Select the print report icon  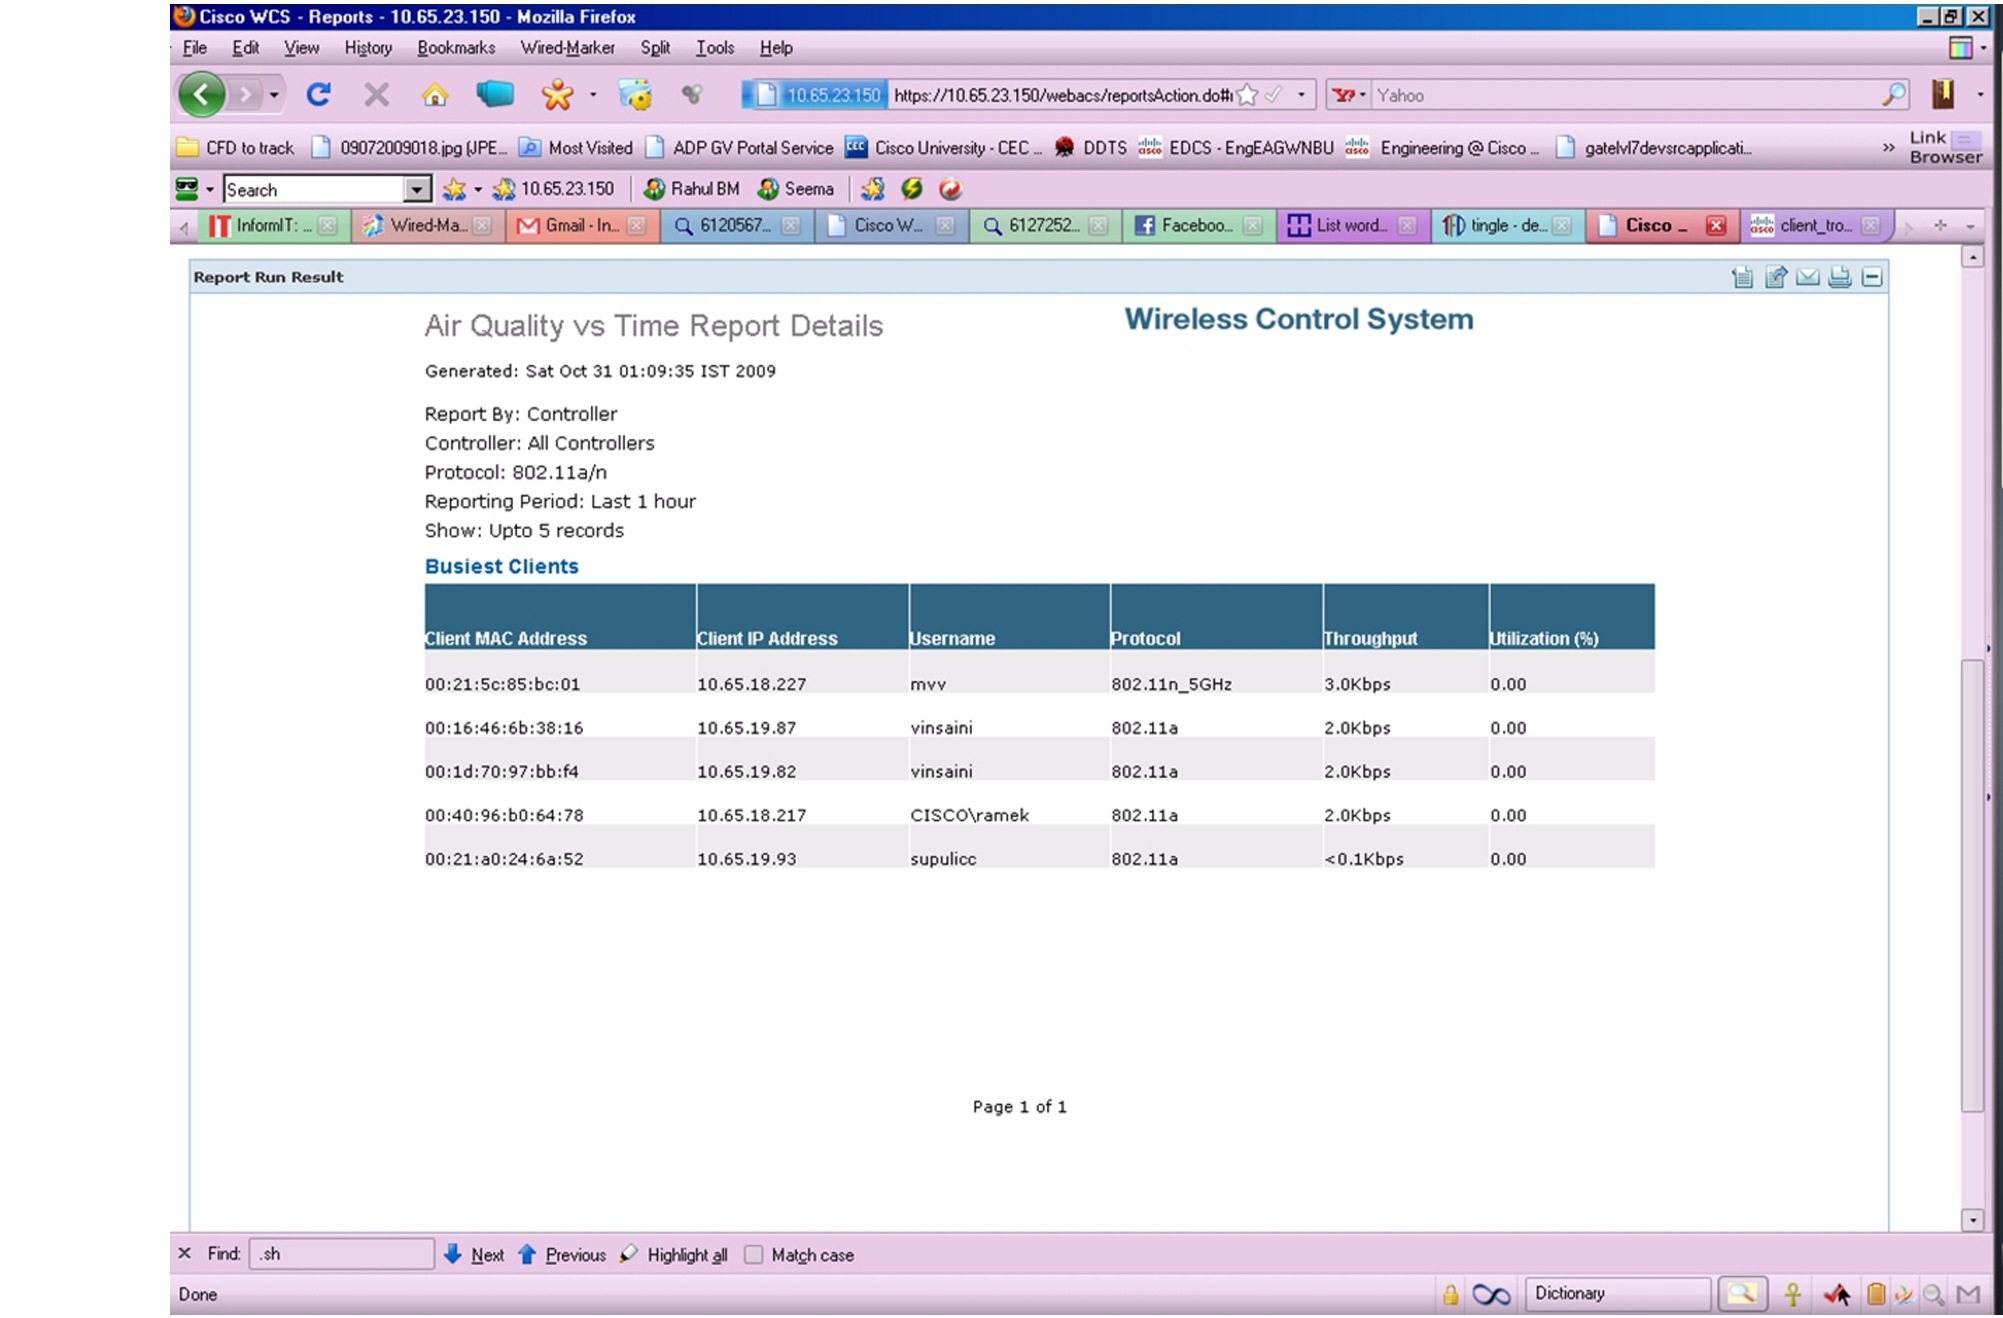pyautogui.click(x=1839, y=277)
